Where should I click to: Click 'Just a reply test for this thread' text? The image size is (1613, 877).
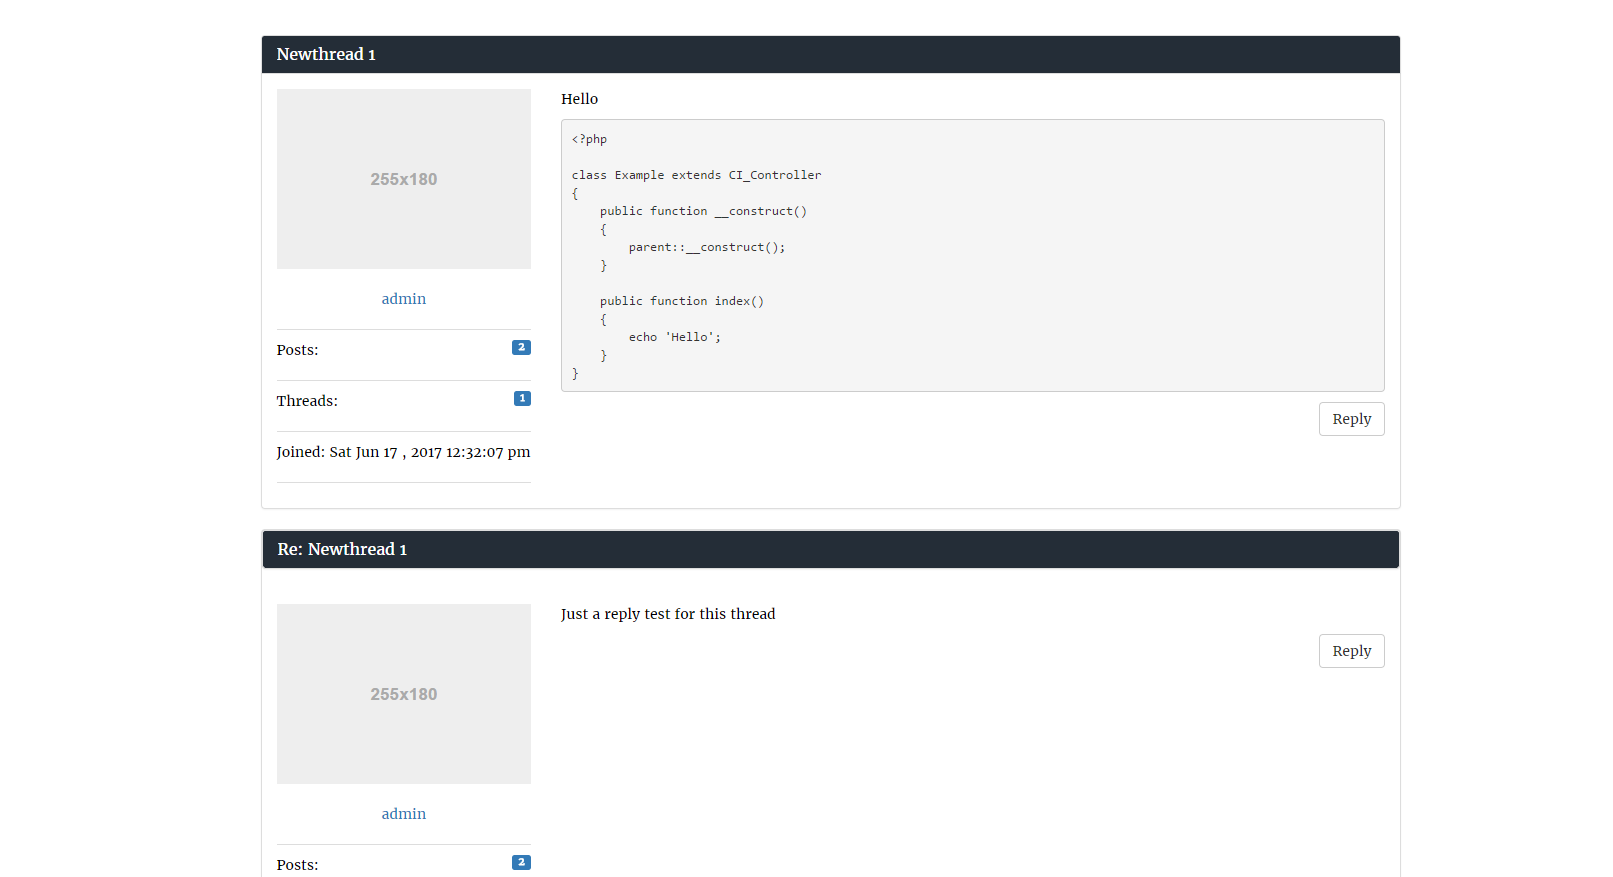point(668,614)
